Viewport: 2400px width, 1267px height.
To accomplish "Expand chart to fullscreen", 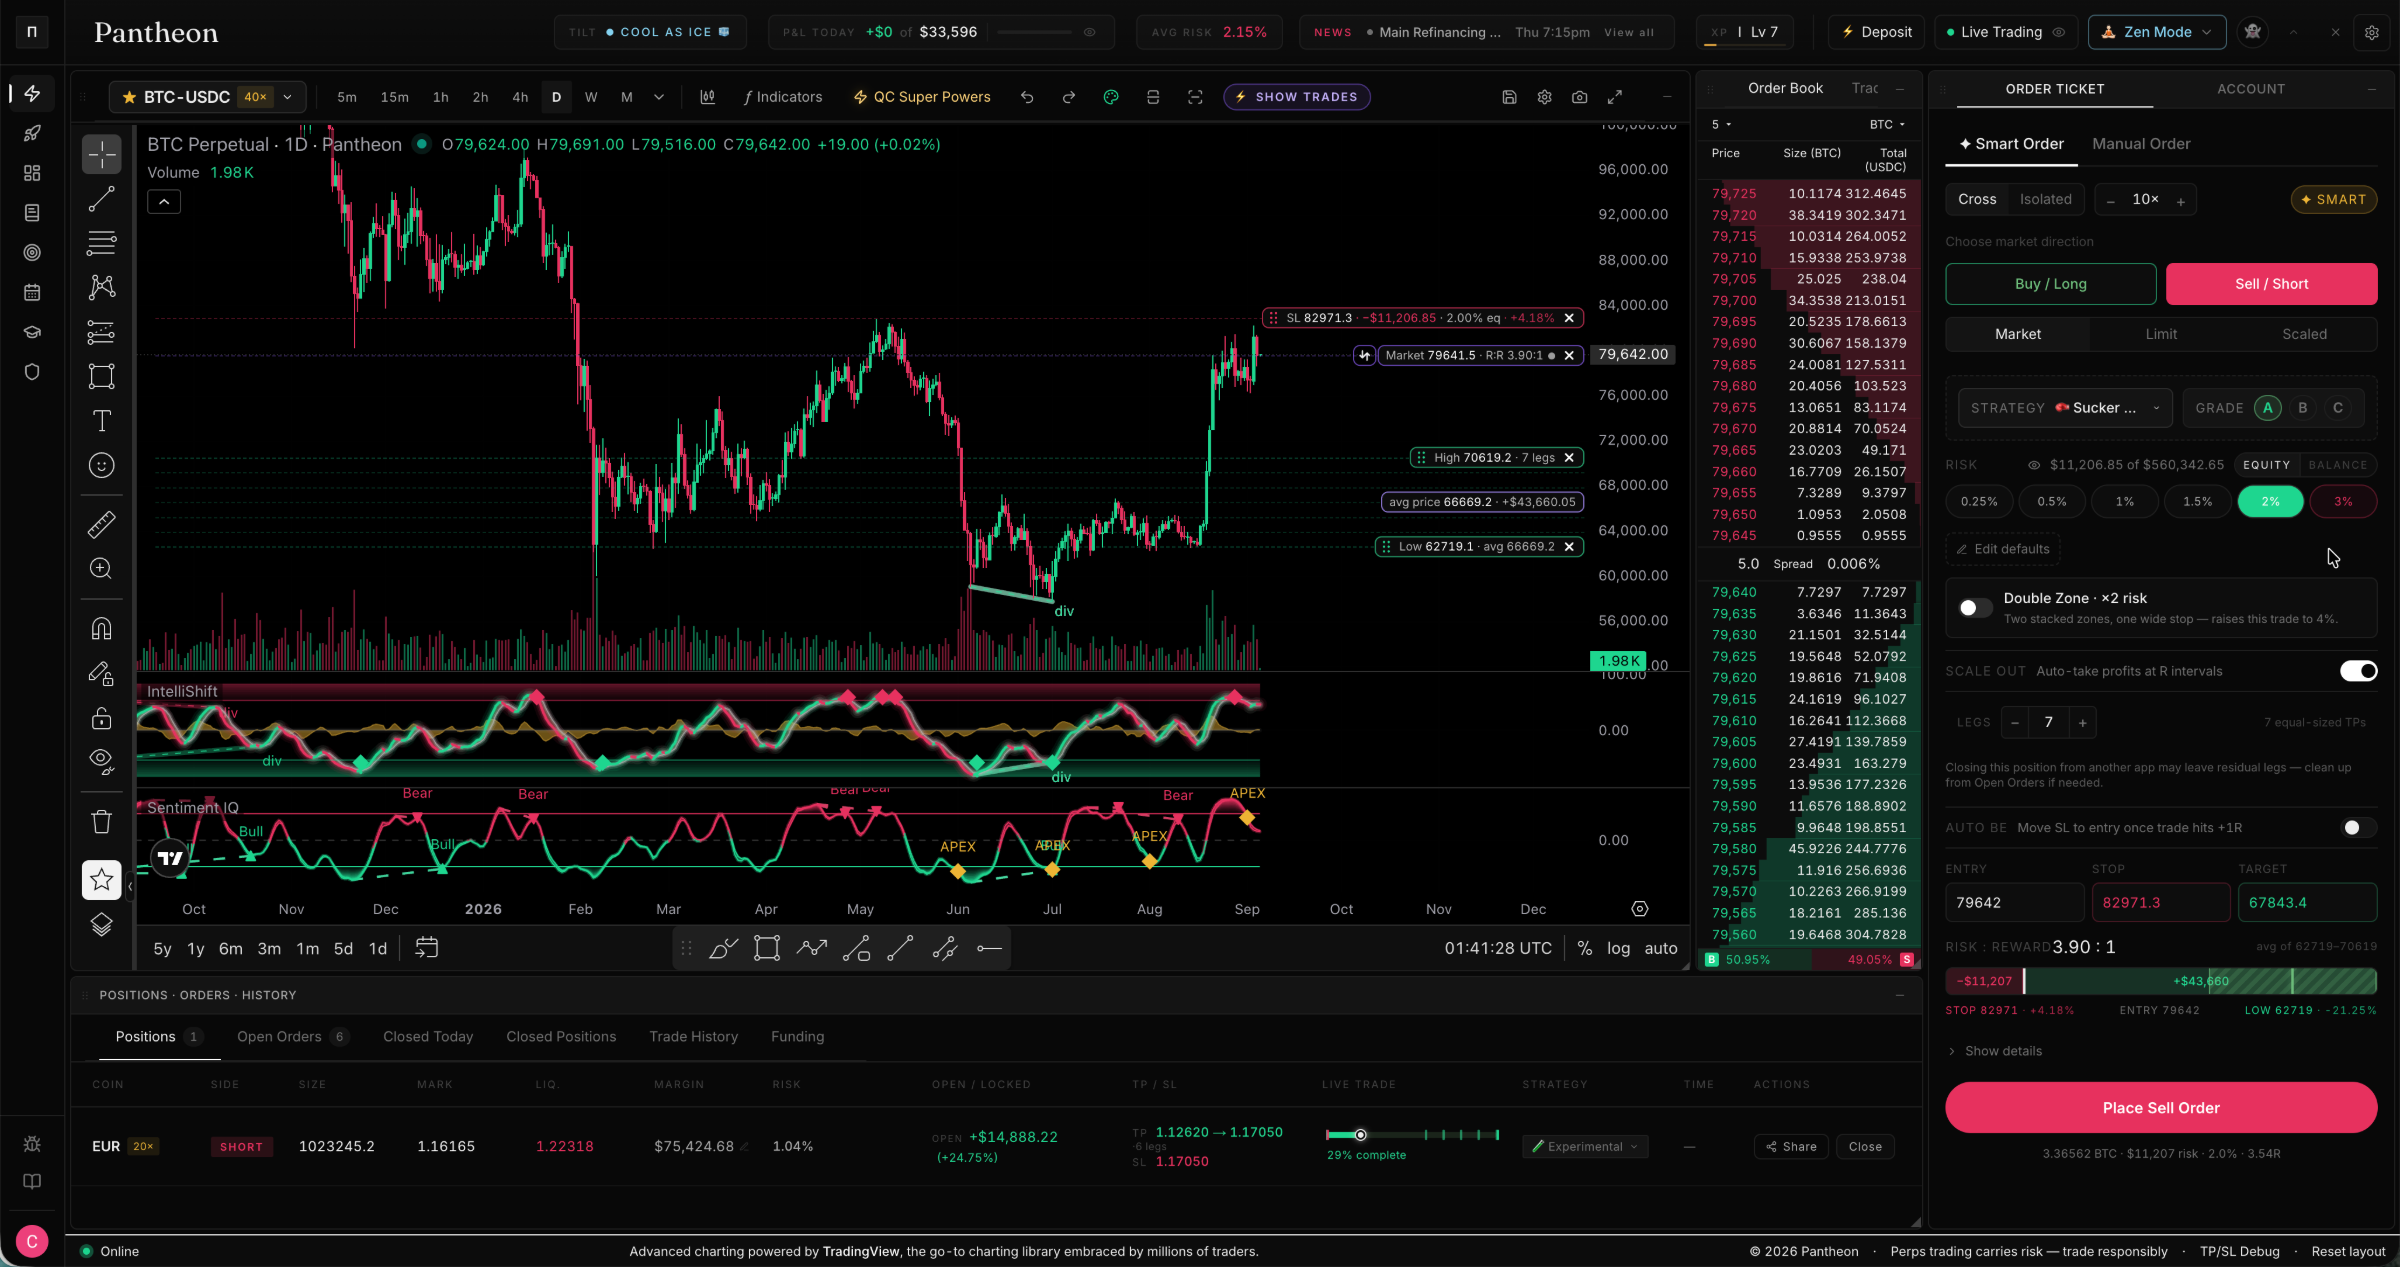I will pyautogui.click(x=1614, y=97).
